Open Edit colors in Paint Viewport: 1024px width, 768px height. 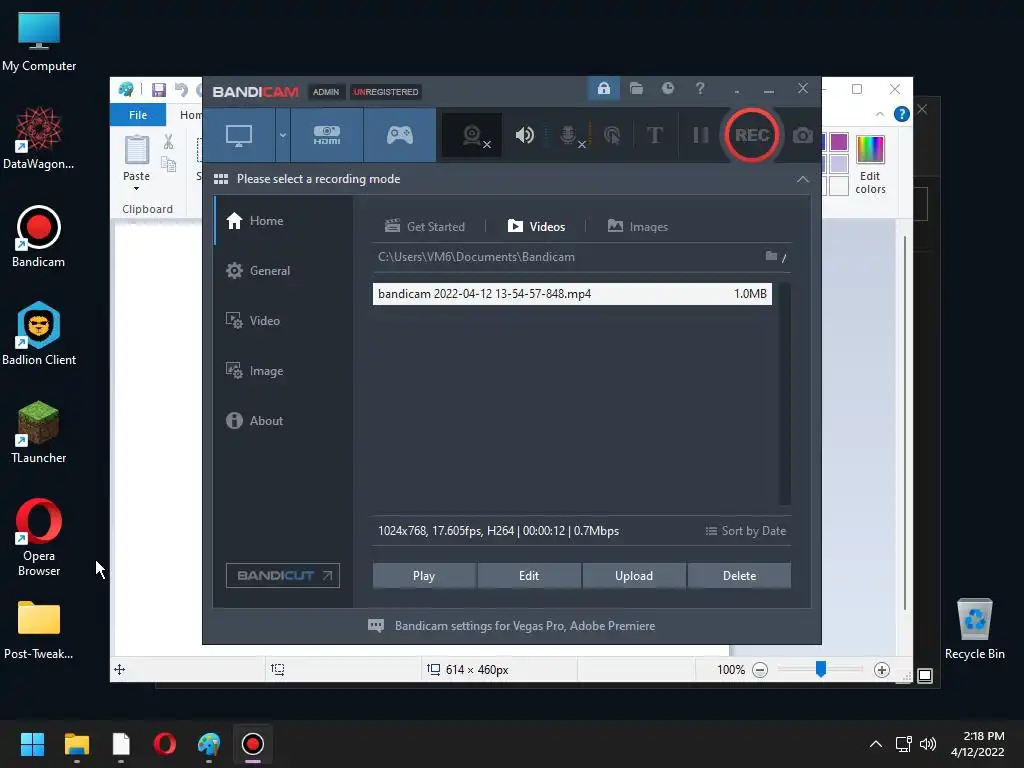point(870,165)
